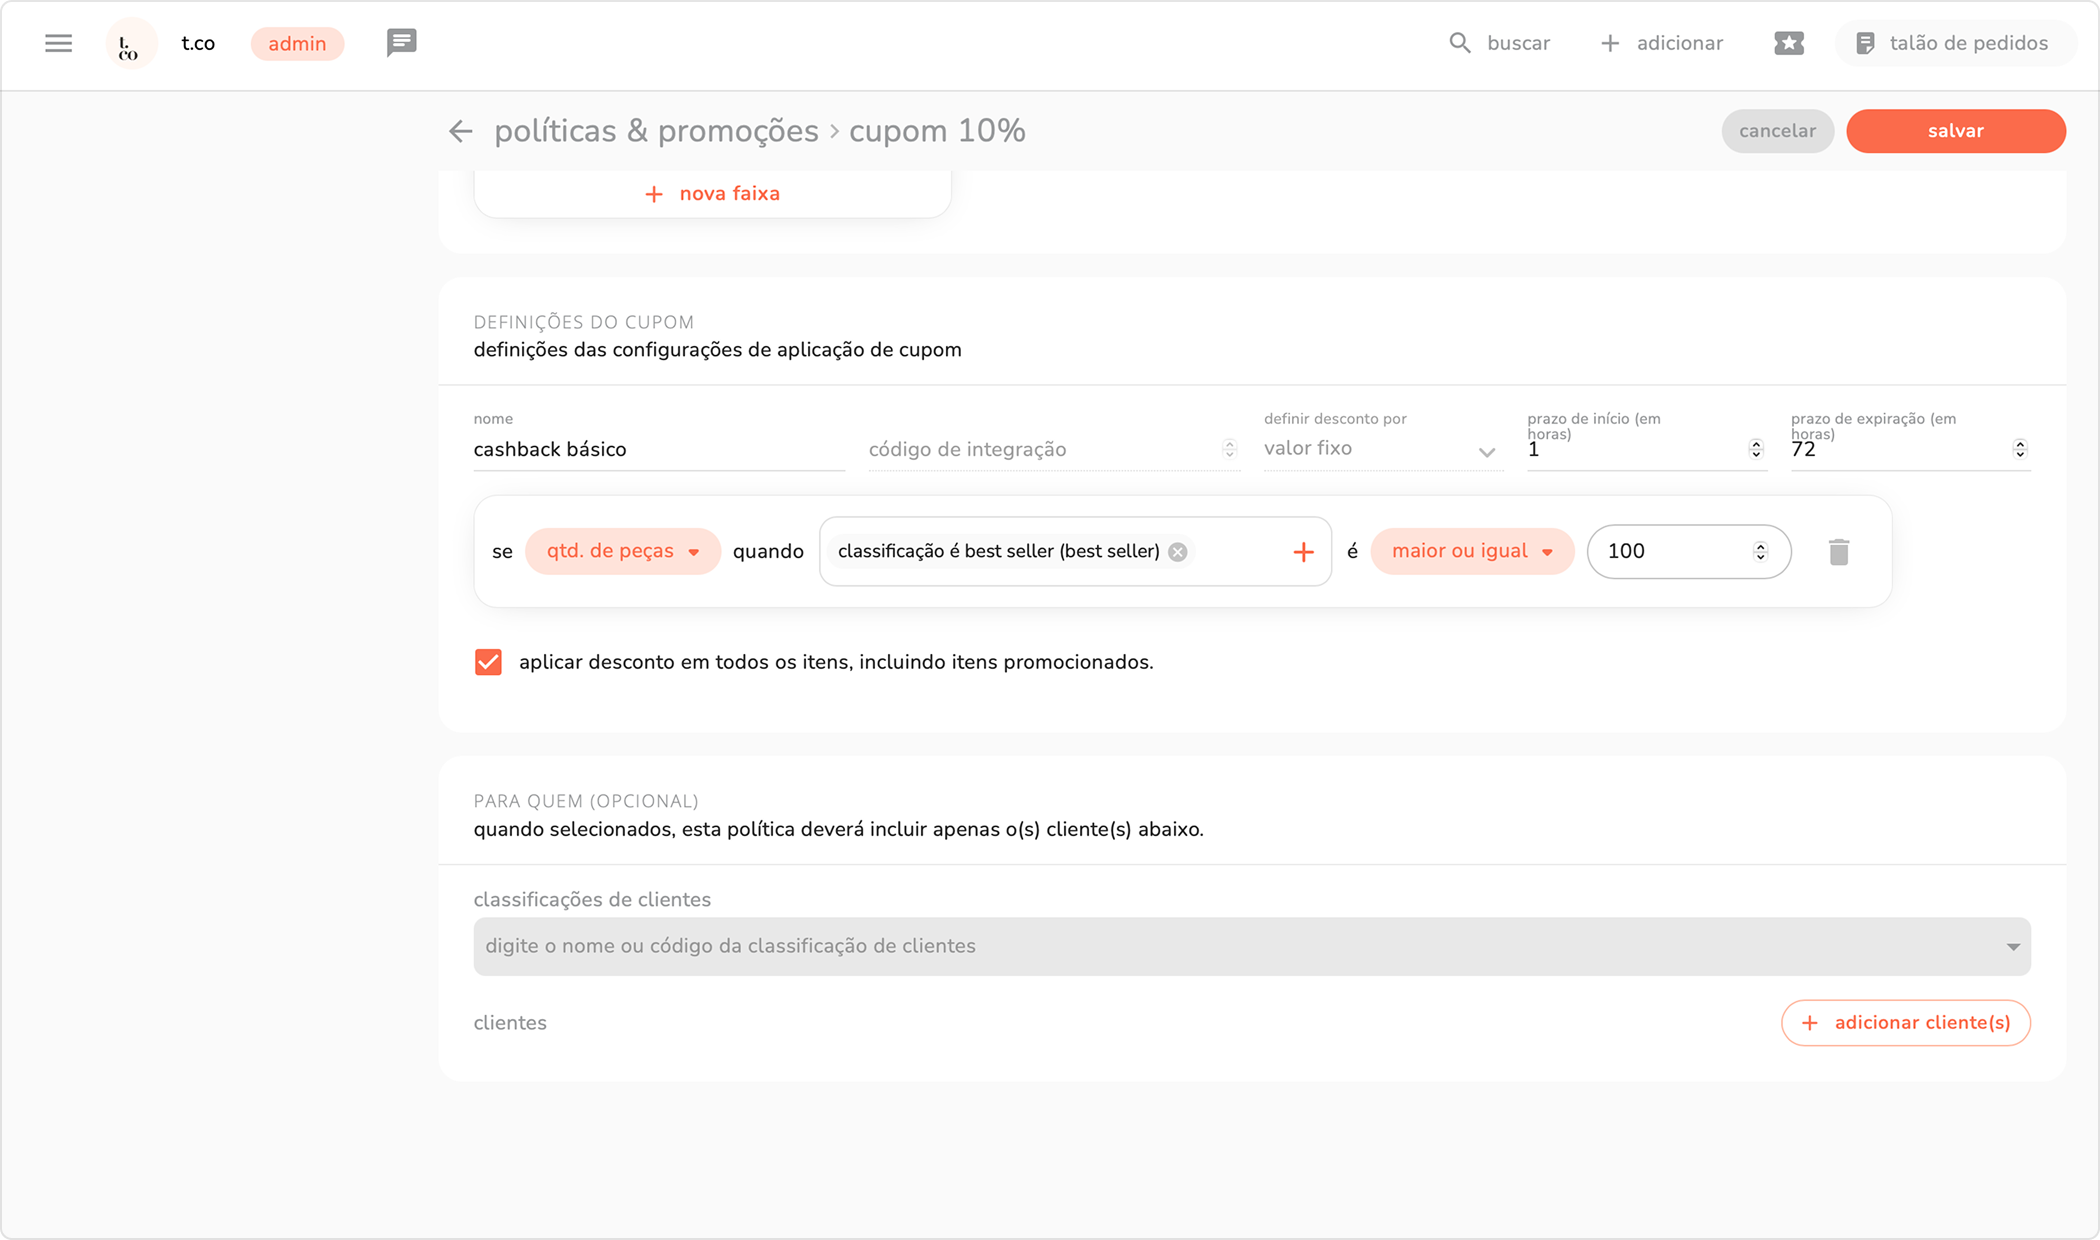This screenshot has width=2100, height=1240.
Task: Open the star ticket icon
Action: pyautogui.click(x=1788, y=43)
